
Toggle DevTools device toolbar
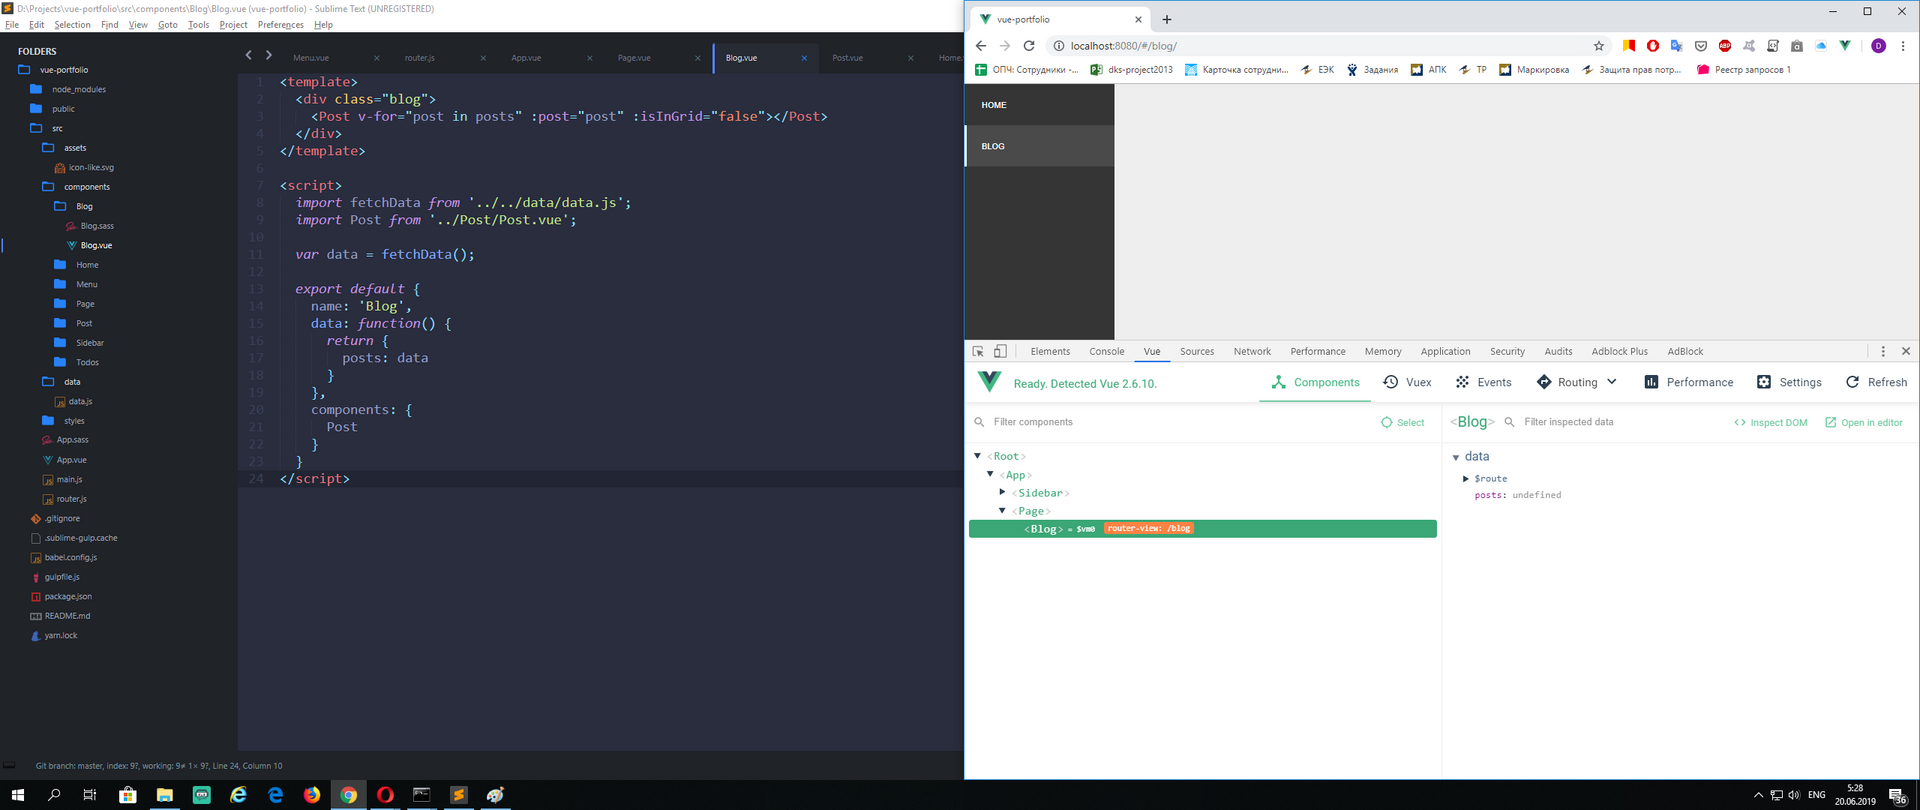pyautogui.click(x=1000, y=351)
